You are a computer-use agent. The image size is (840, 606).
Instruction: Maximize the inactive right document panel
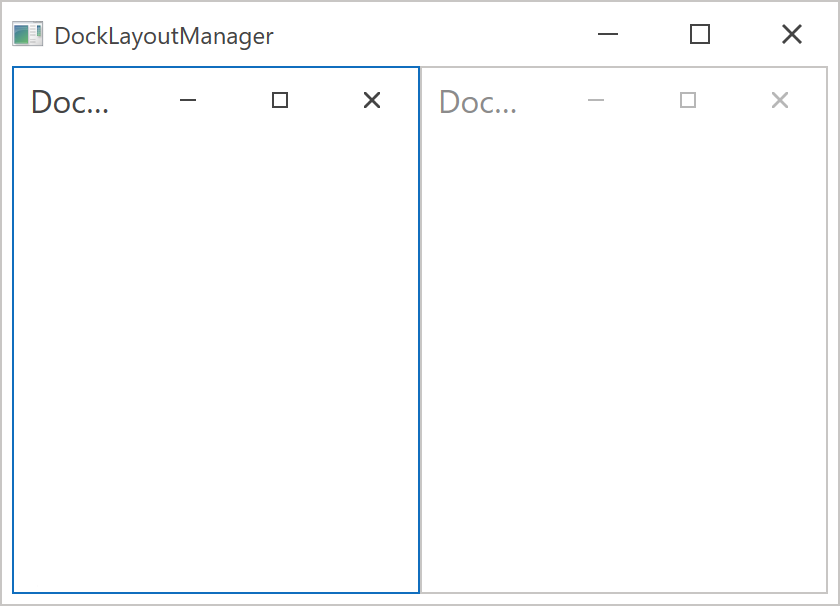(x=688, y=100)
